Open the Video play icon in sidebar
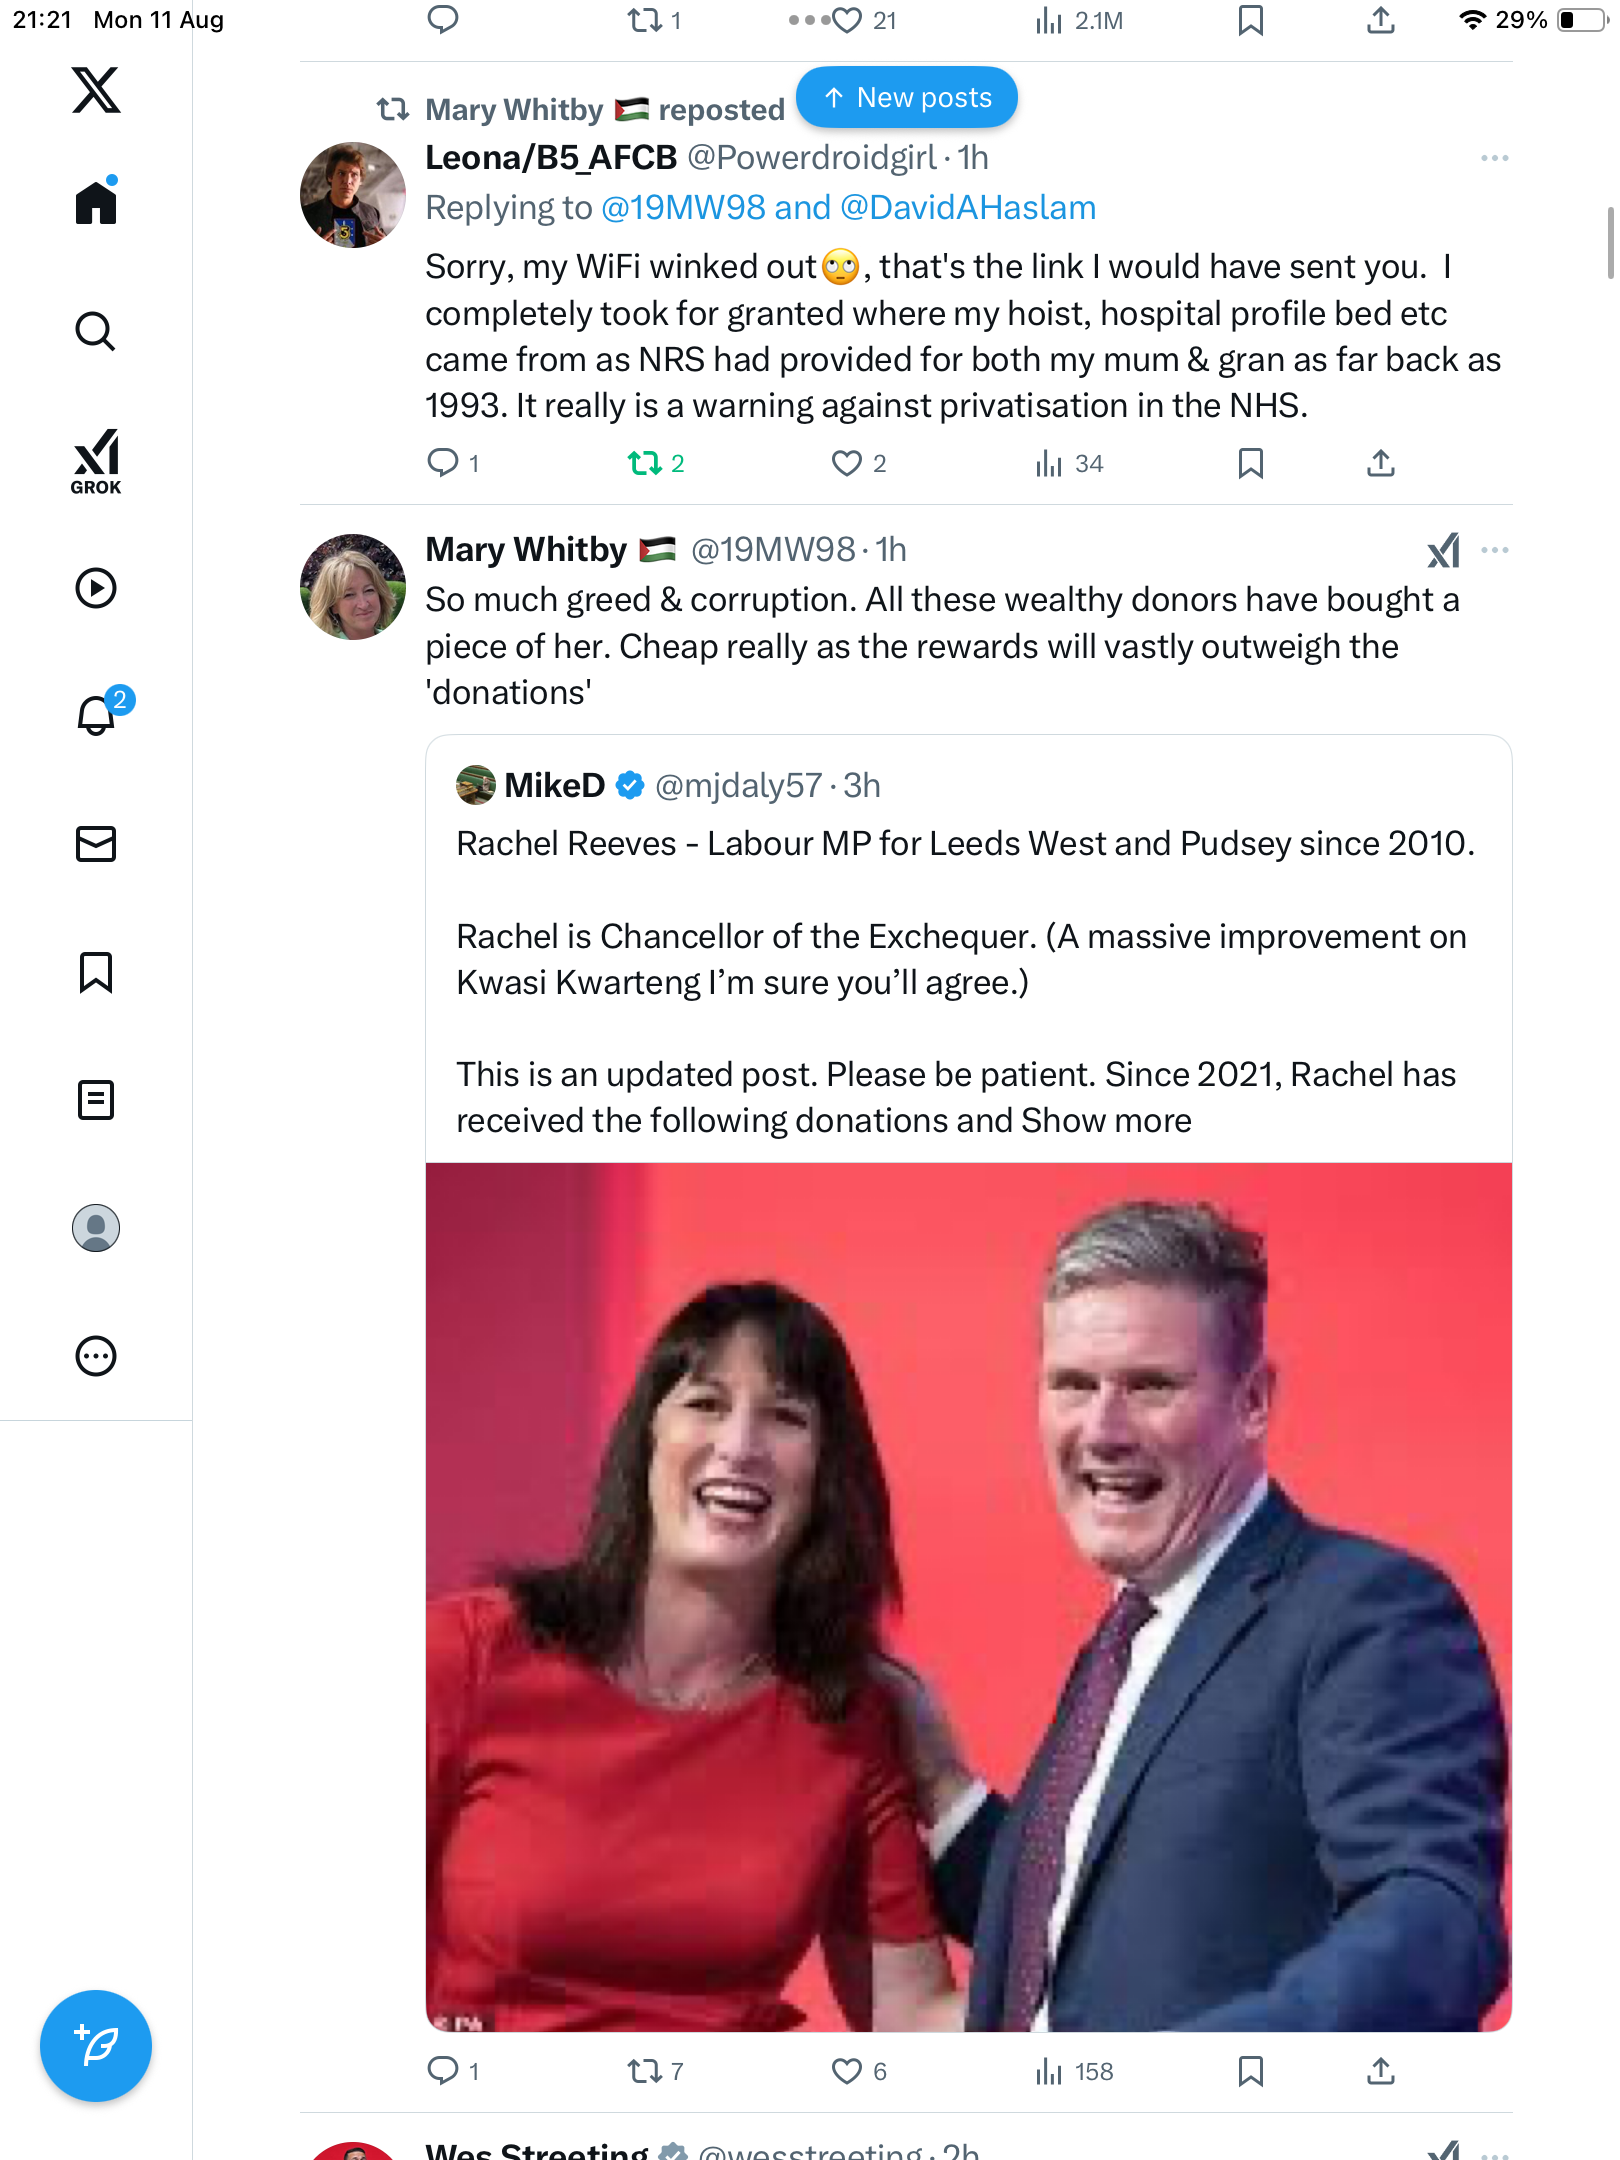The width and height of the screenshot is (1620, 2160). pyautogui.click(x=96, y=588)
